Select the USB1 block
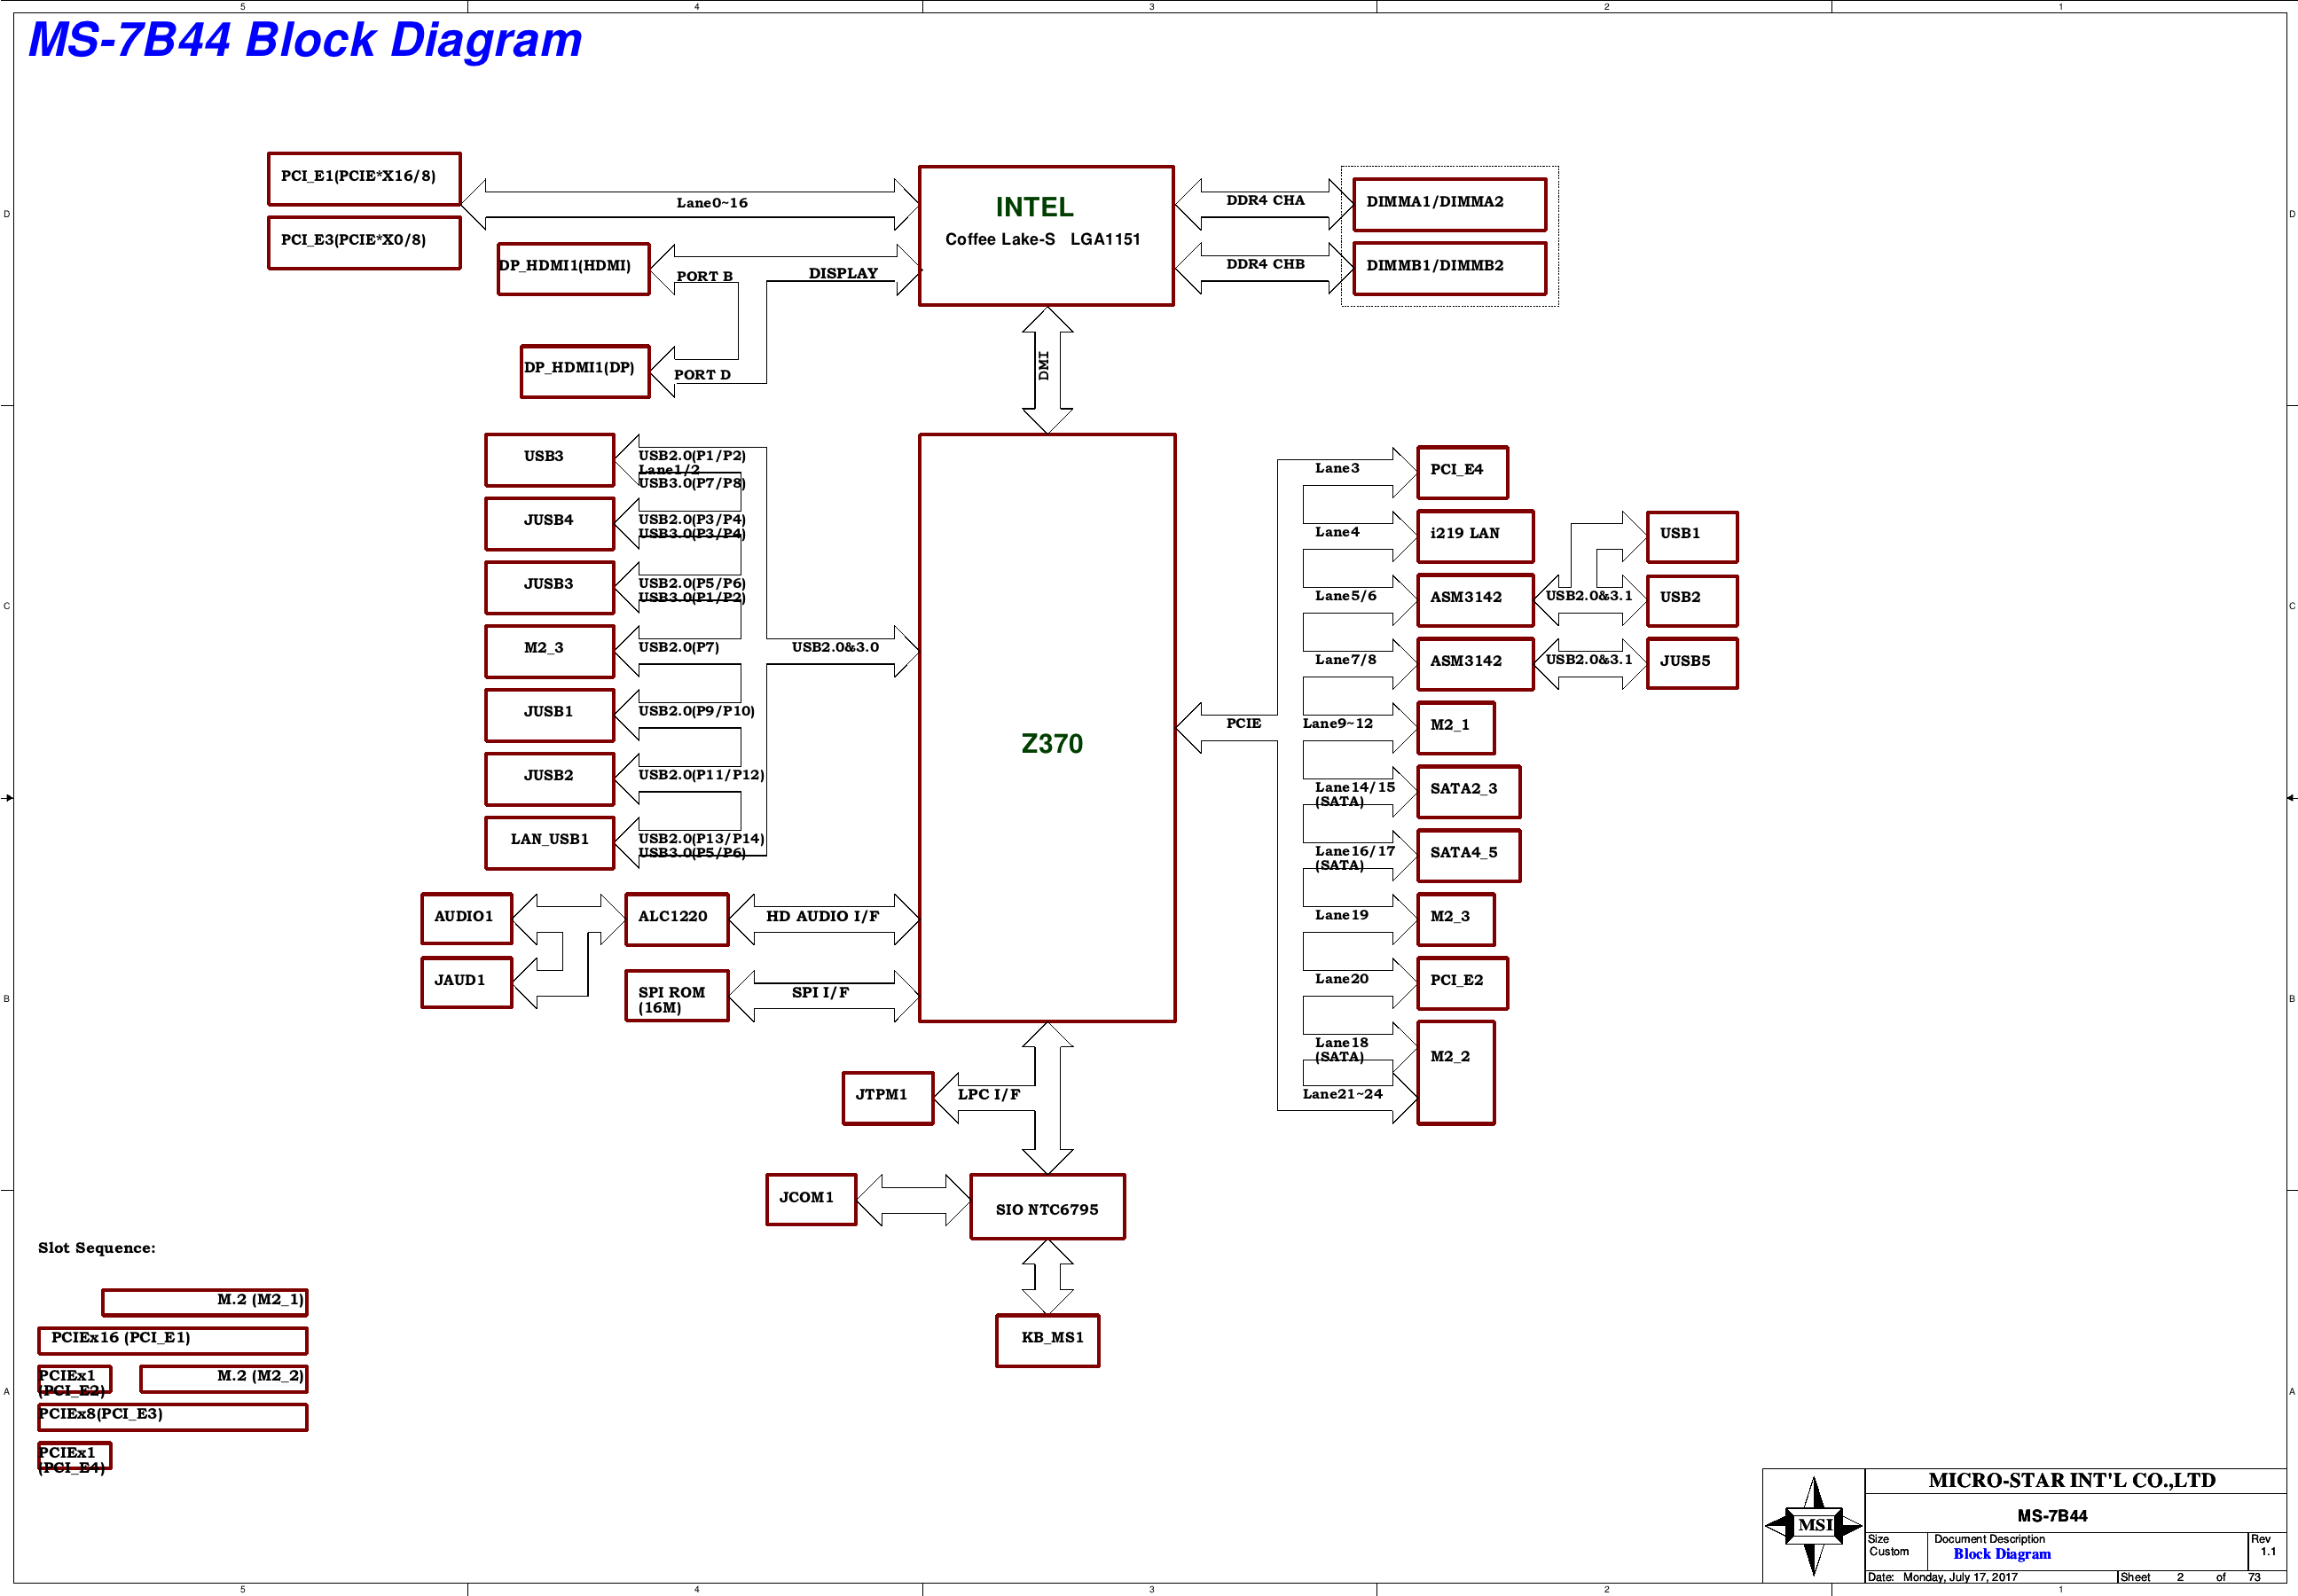This screenshot has height=1596, width=2298. coord(1692,537)
